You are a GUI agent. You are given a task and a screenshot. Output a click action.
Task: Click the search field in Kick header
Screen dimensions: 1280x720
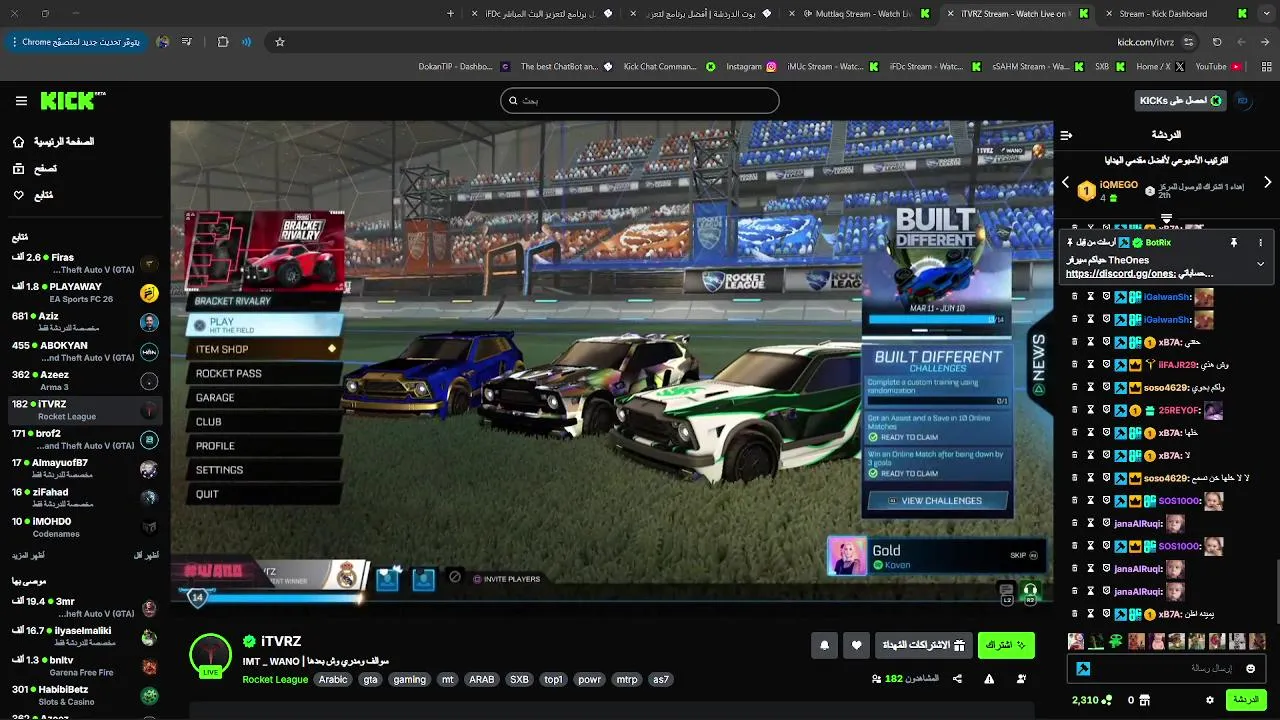pos(640,100)
